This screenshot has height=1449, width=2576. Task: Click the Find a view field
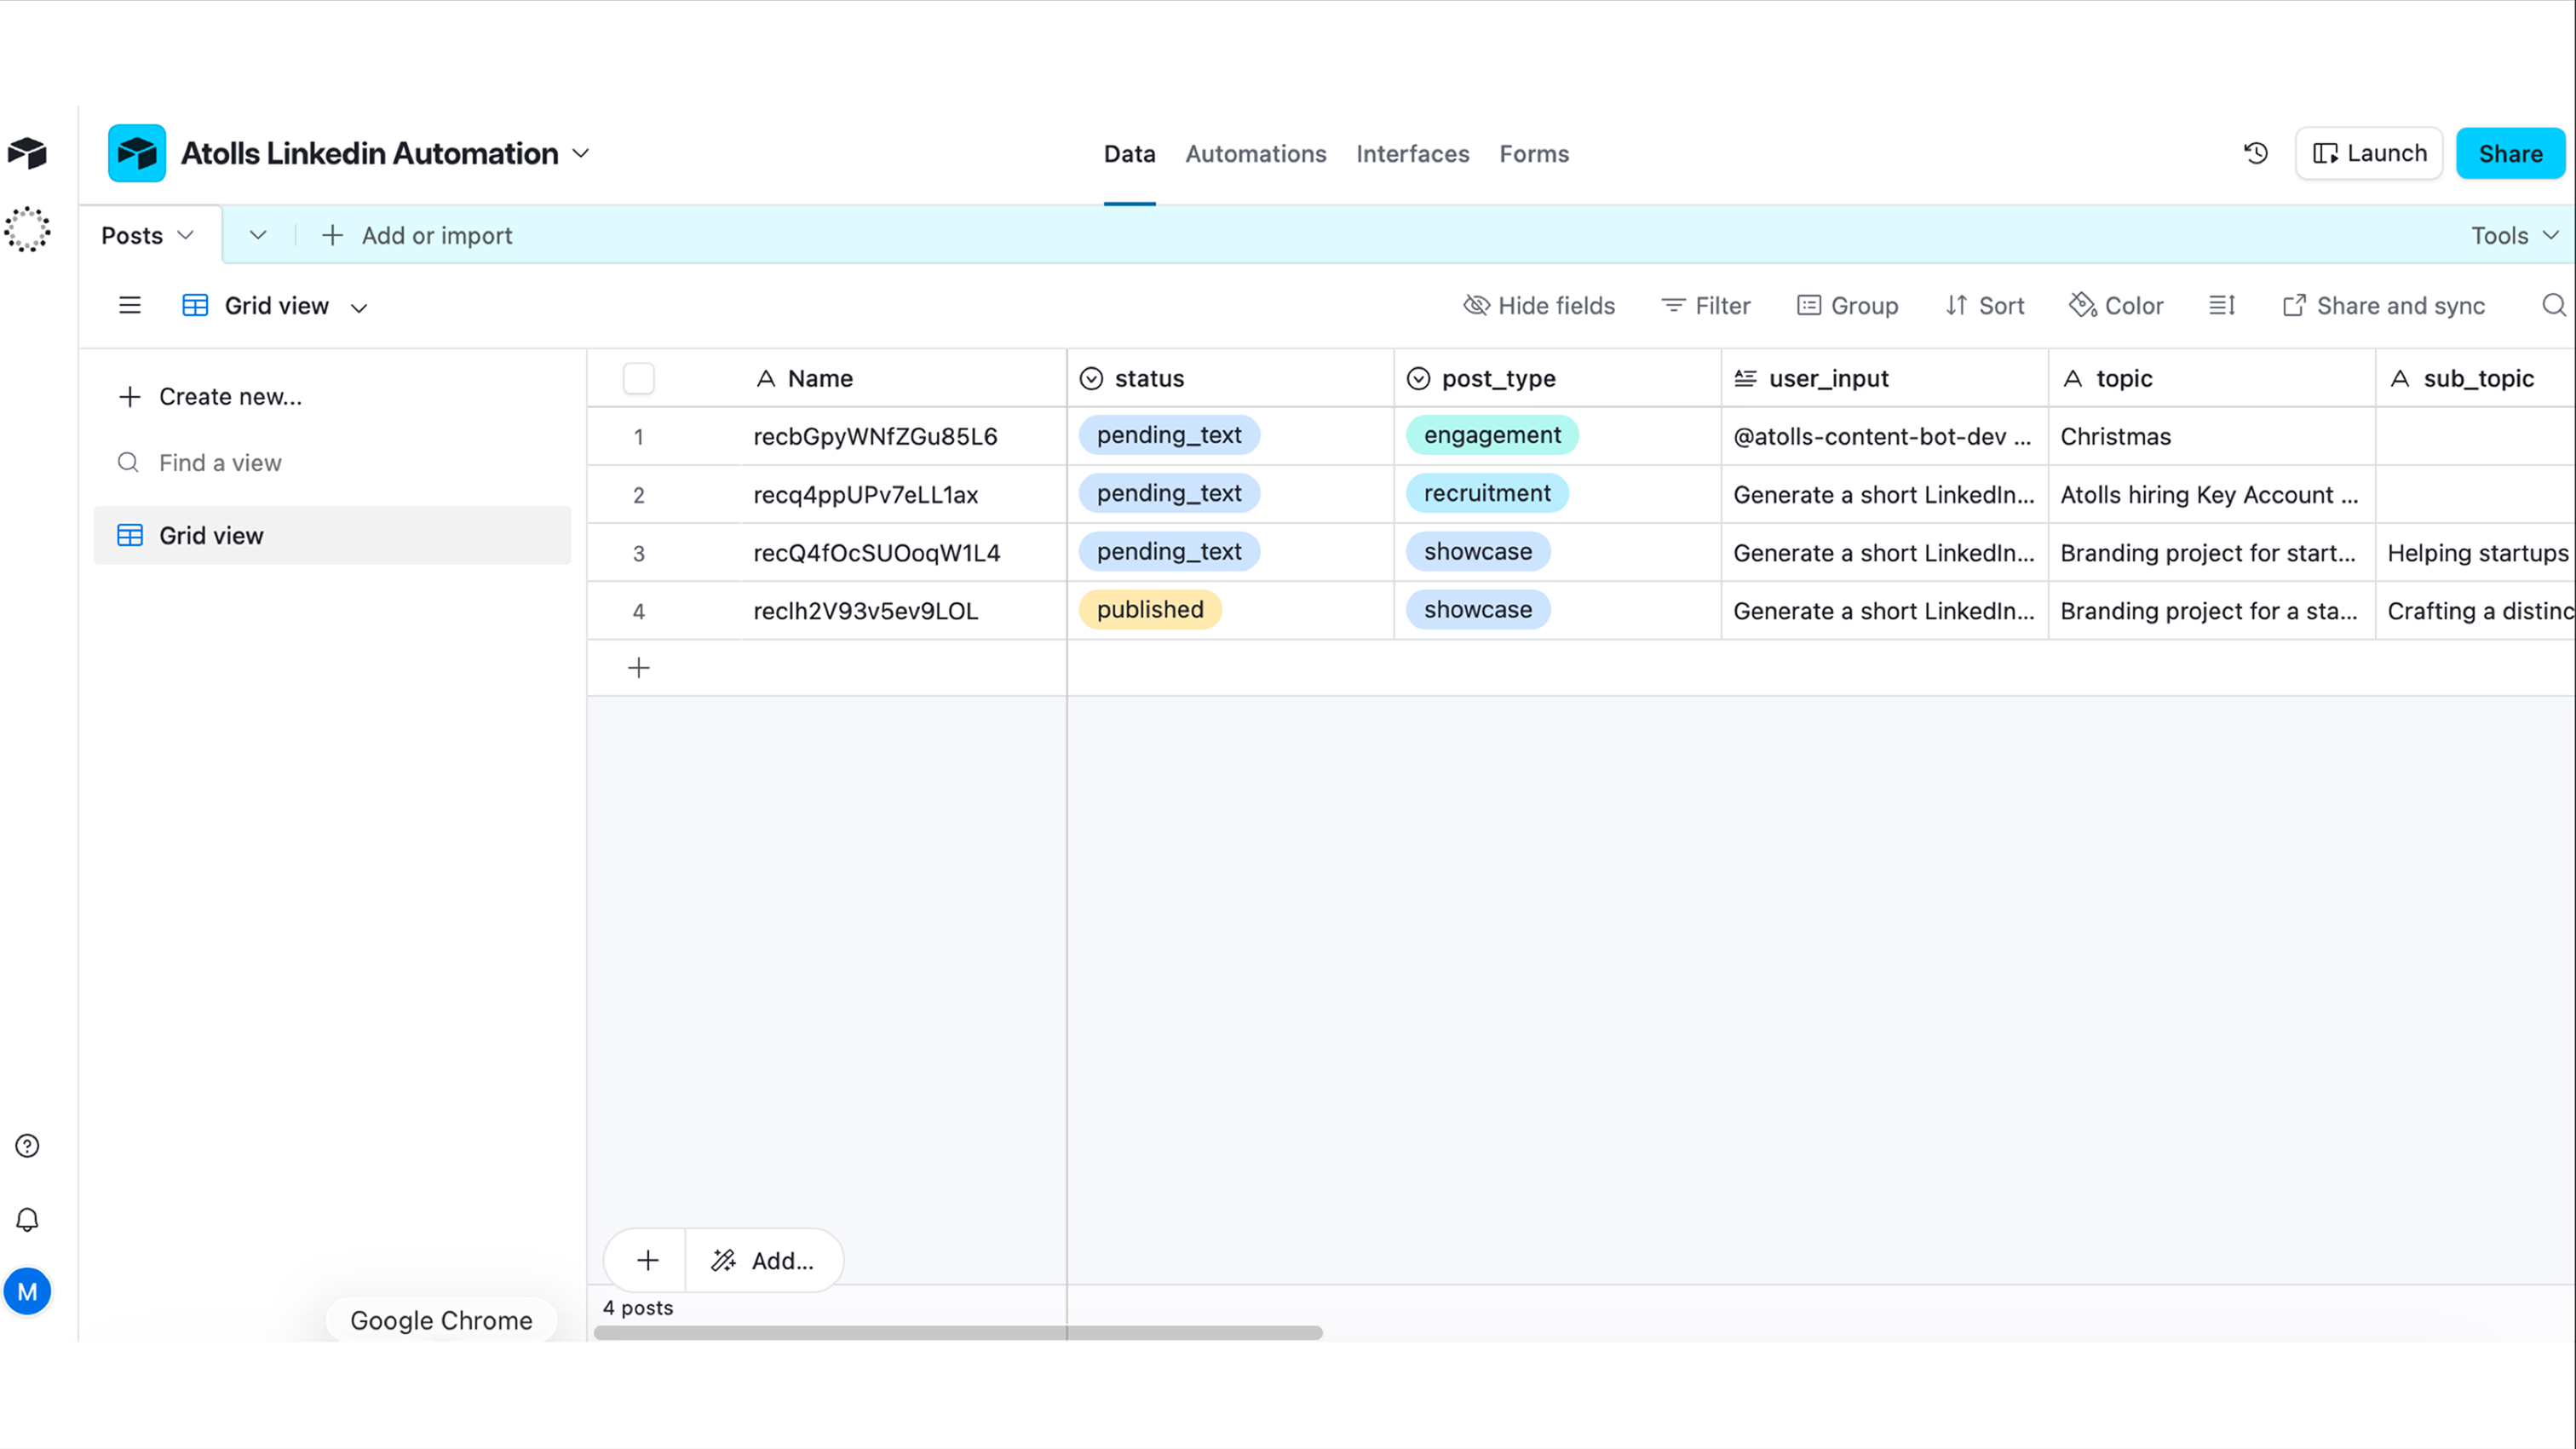pyautogui.click(x=332, y=463)
